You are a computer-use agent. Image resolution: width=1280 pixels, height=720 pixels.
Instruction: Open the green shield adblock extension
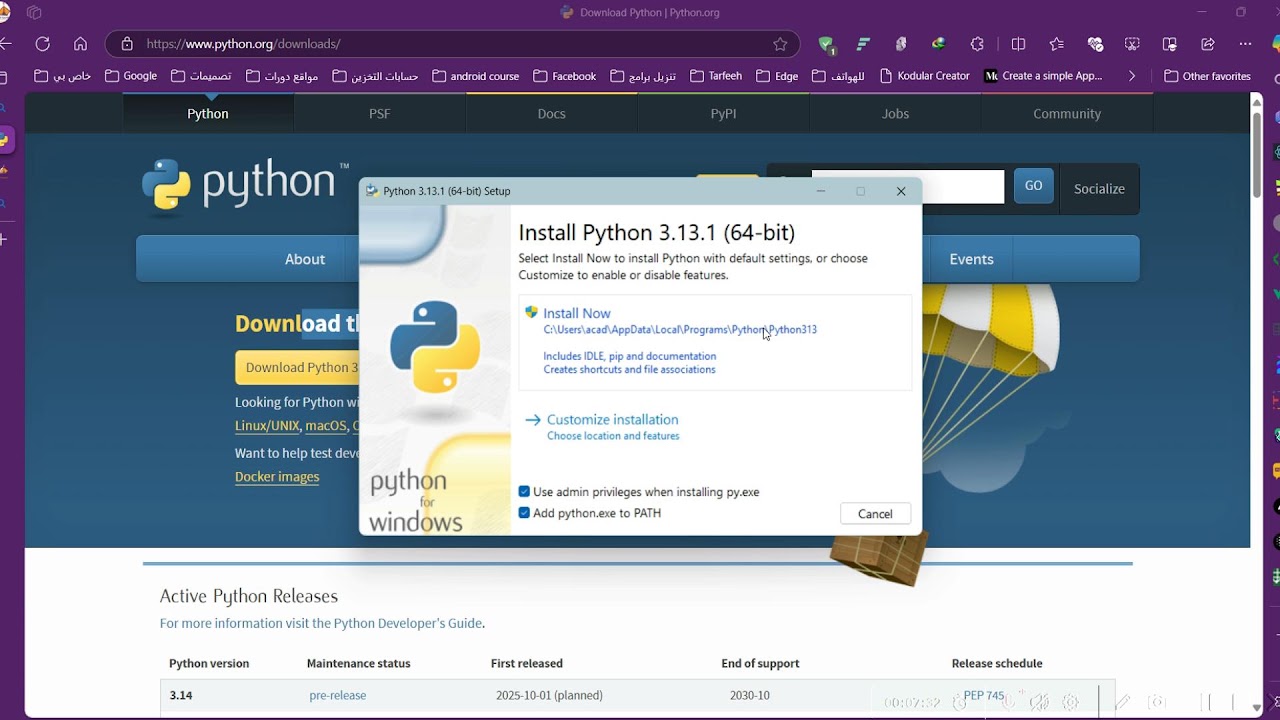(x=826, y=44)
